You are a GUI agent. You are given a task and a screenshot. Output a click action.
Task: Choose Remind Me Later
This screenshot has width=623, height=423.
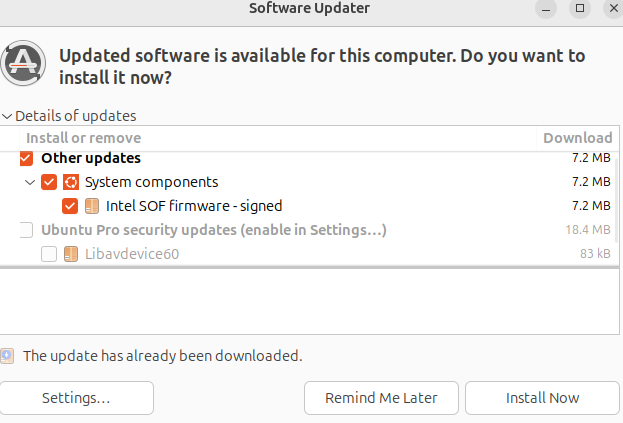(381, 398)
